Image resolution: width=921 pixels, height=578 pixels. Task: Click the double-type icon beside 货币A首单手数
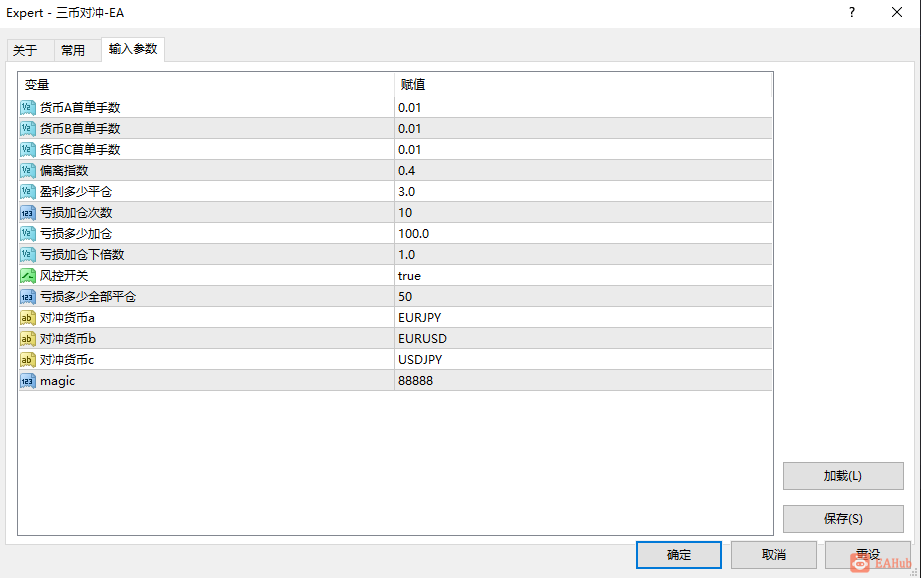pyautogui.click(x=28, y=107)
